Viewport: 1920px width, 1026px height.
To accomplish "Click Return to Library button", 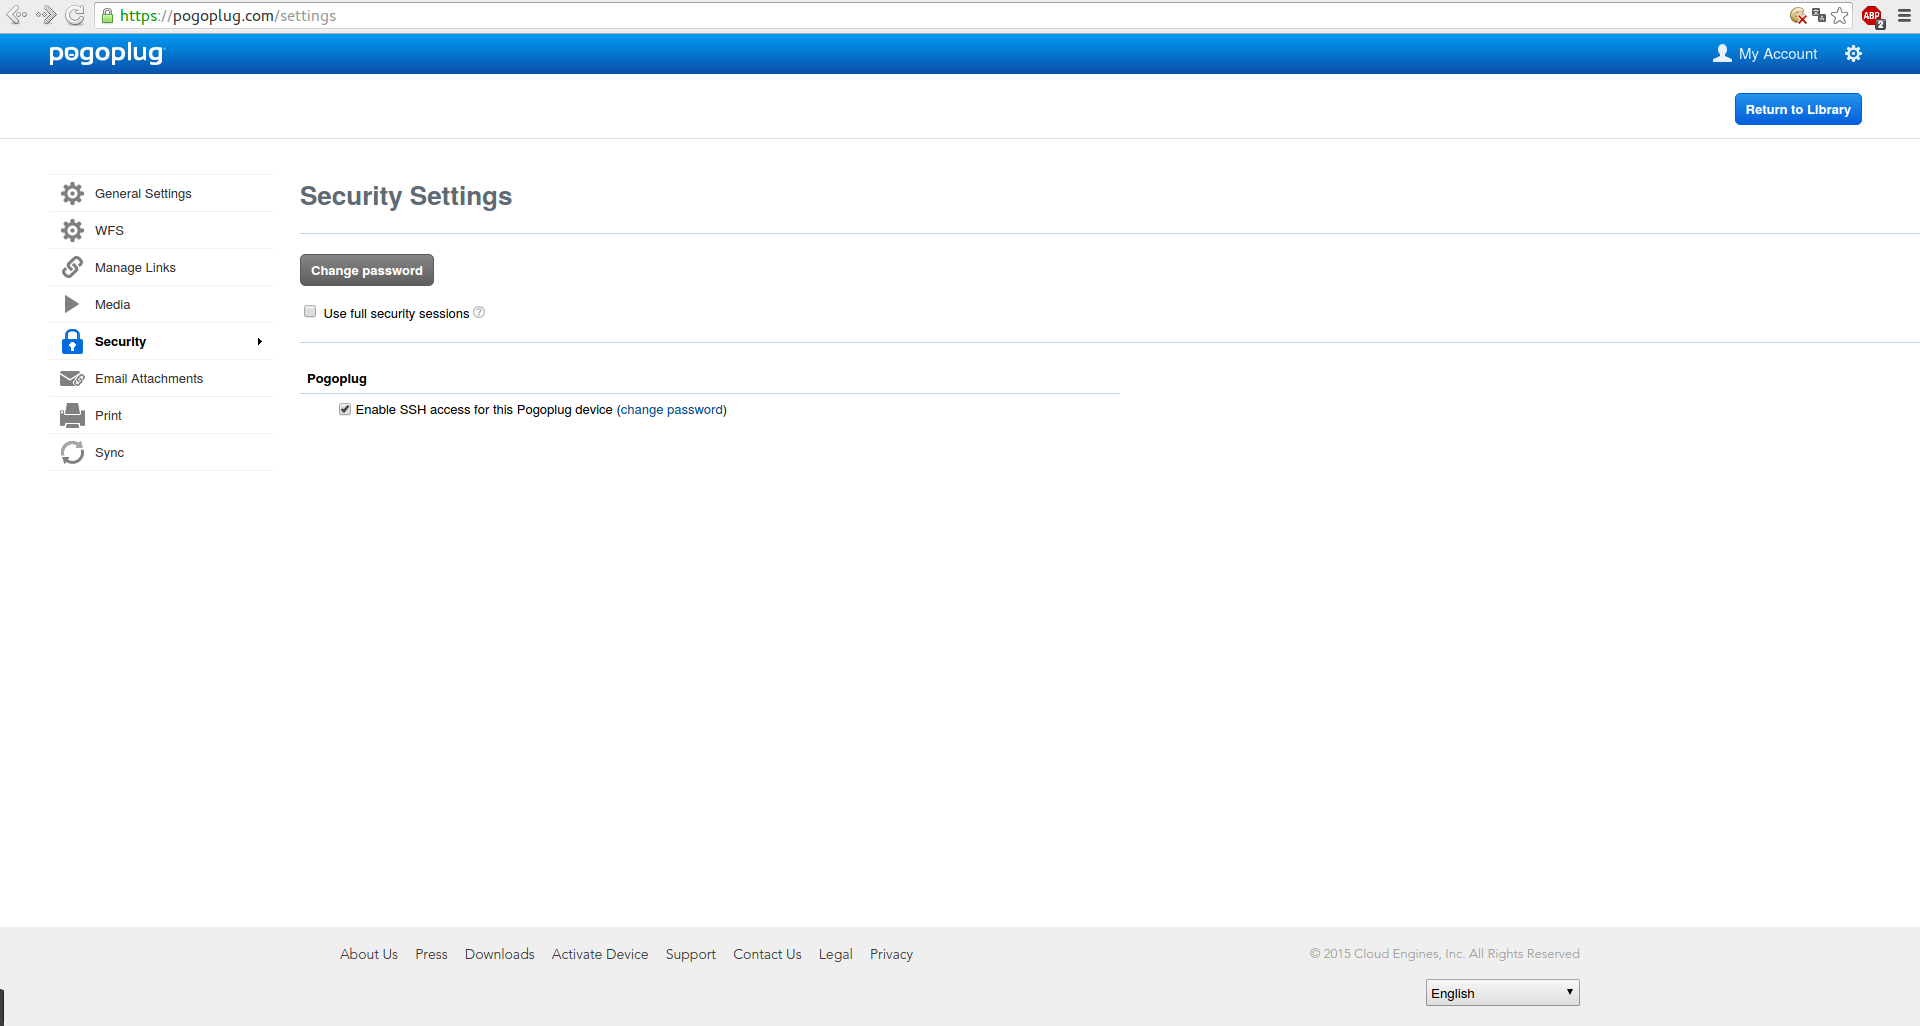I will (x=1798, y=109).
